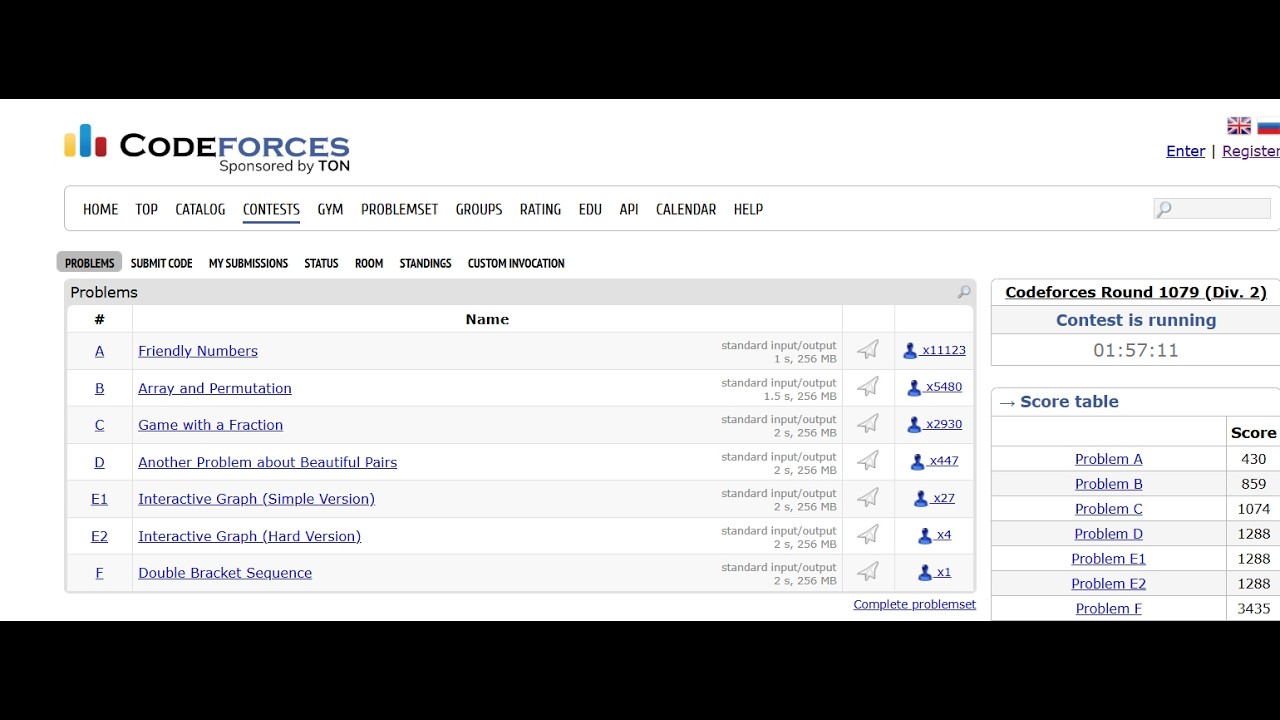Submit icon for Game with a Fraction
The image size is (1280, 720).
coord(868,424)
